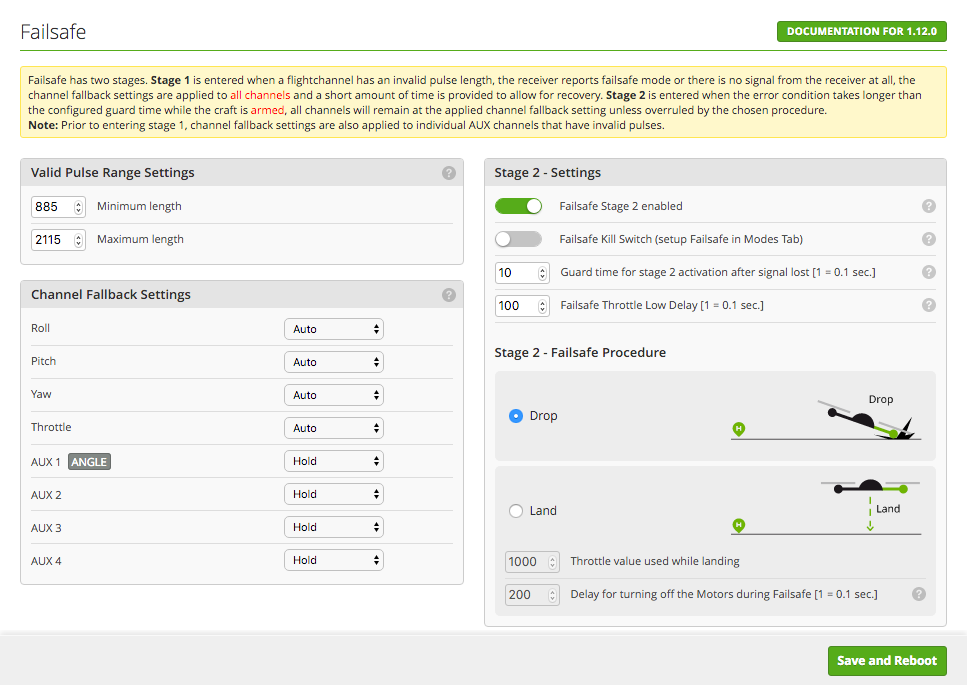Expand the AUX 4 fallback dropdown
967x685 pixels.
point(333,560)
